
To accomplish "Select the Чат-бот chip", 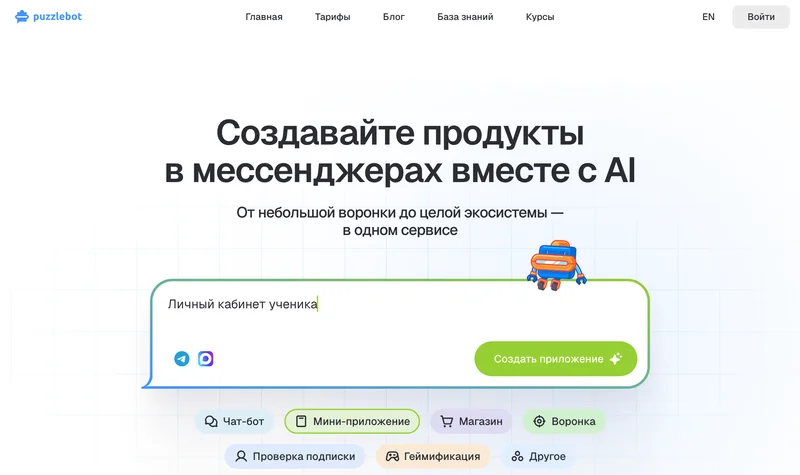I will (x=234, y=421).
